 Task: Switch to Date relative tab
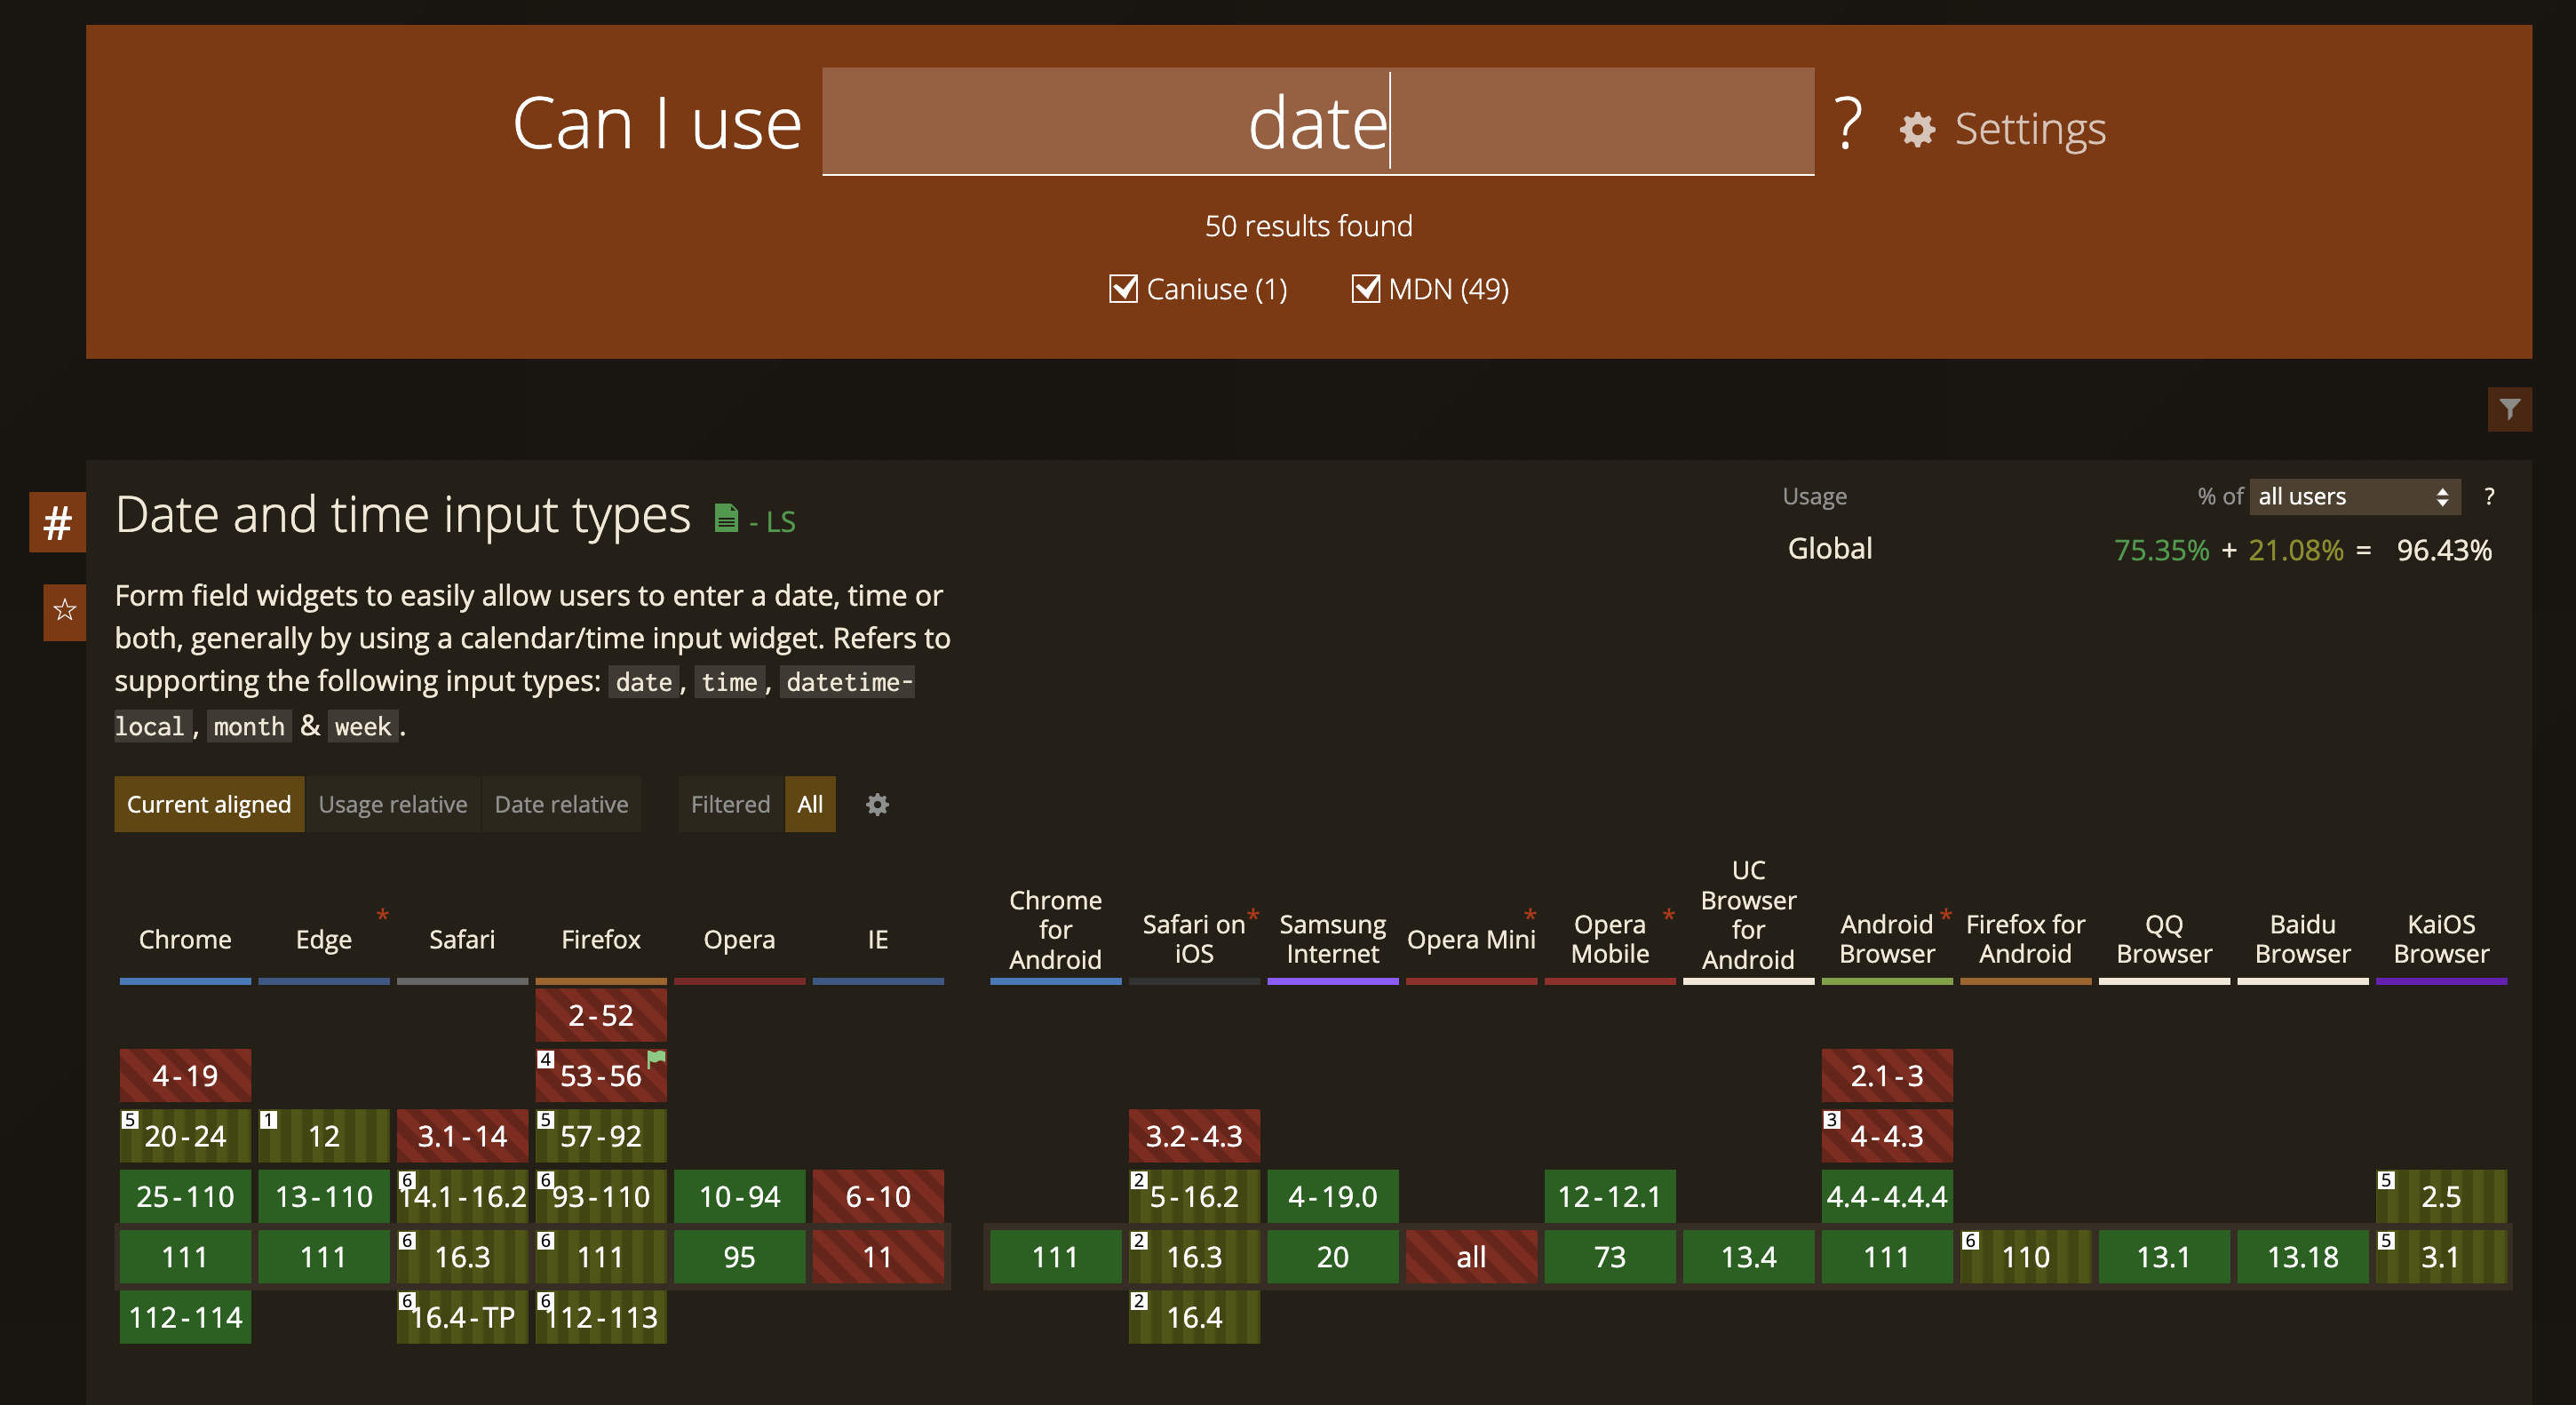(561, 804)
